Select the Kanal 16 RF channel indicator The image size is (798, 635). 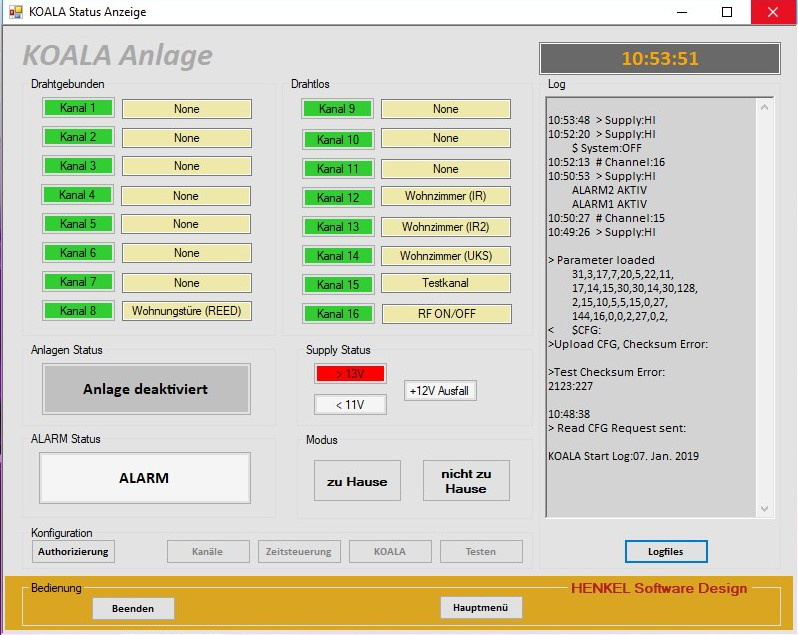tap(338, 314)
